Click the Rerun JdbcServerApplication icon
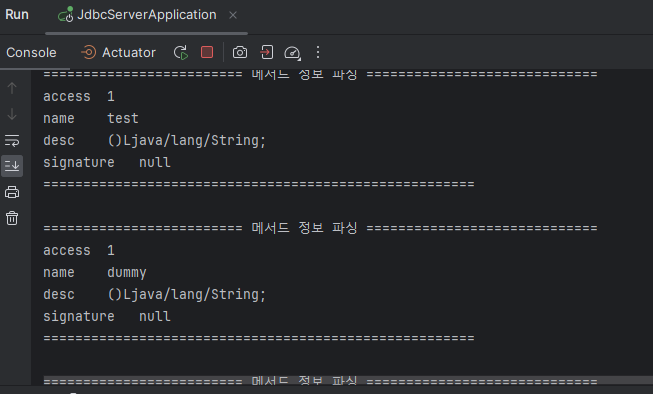This screenshot has height=394, width=653. (181, 52)
